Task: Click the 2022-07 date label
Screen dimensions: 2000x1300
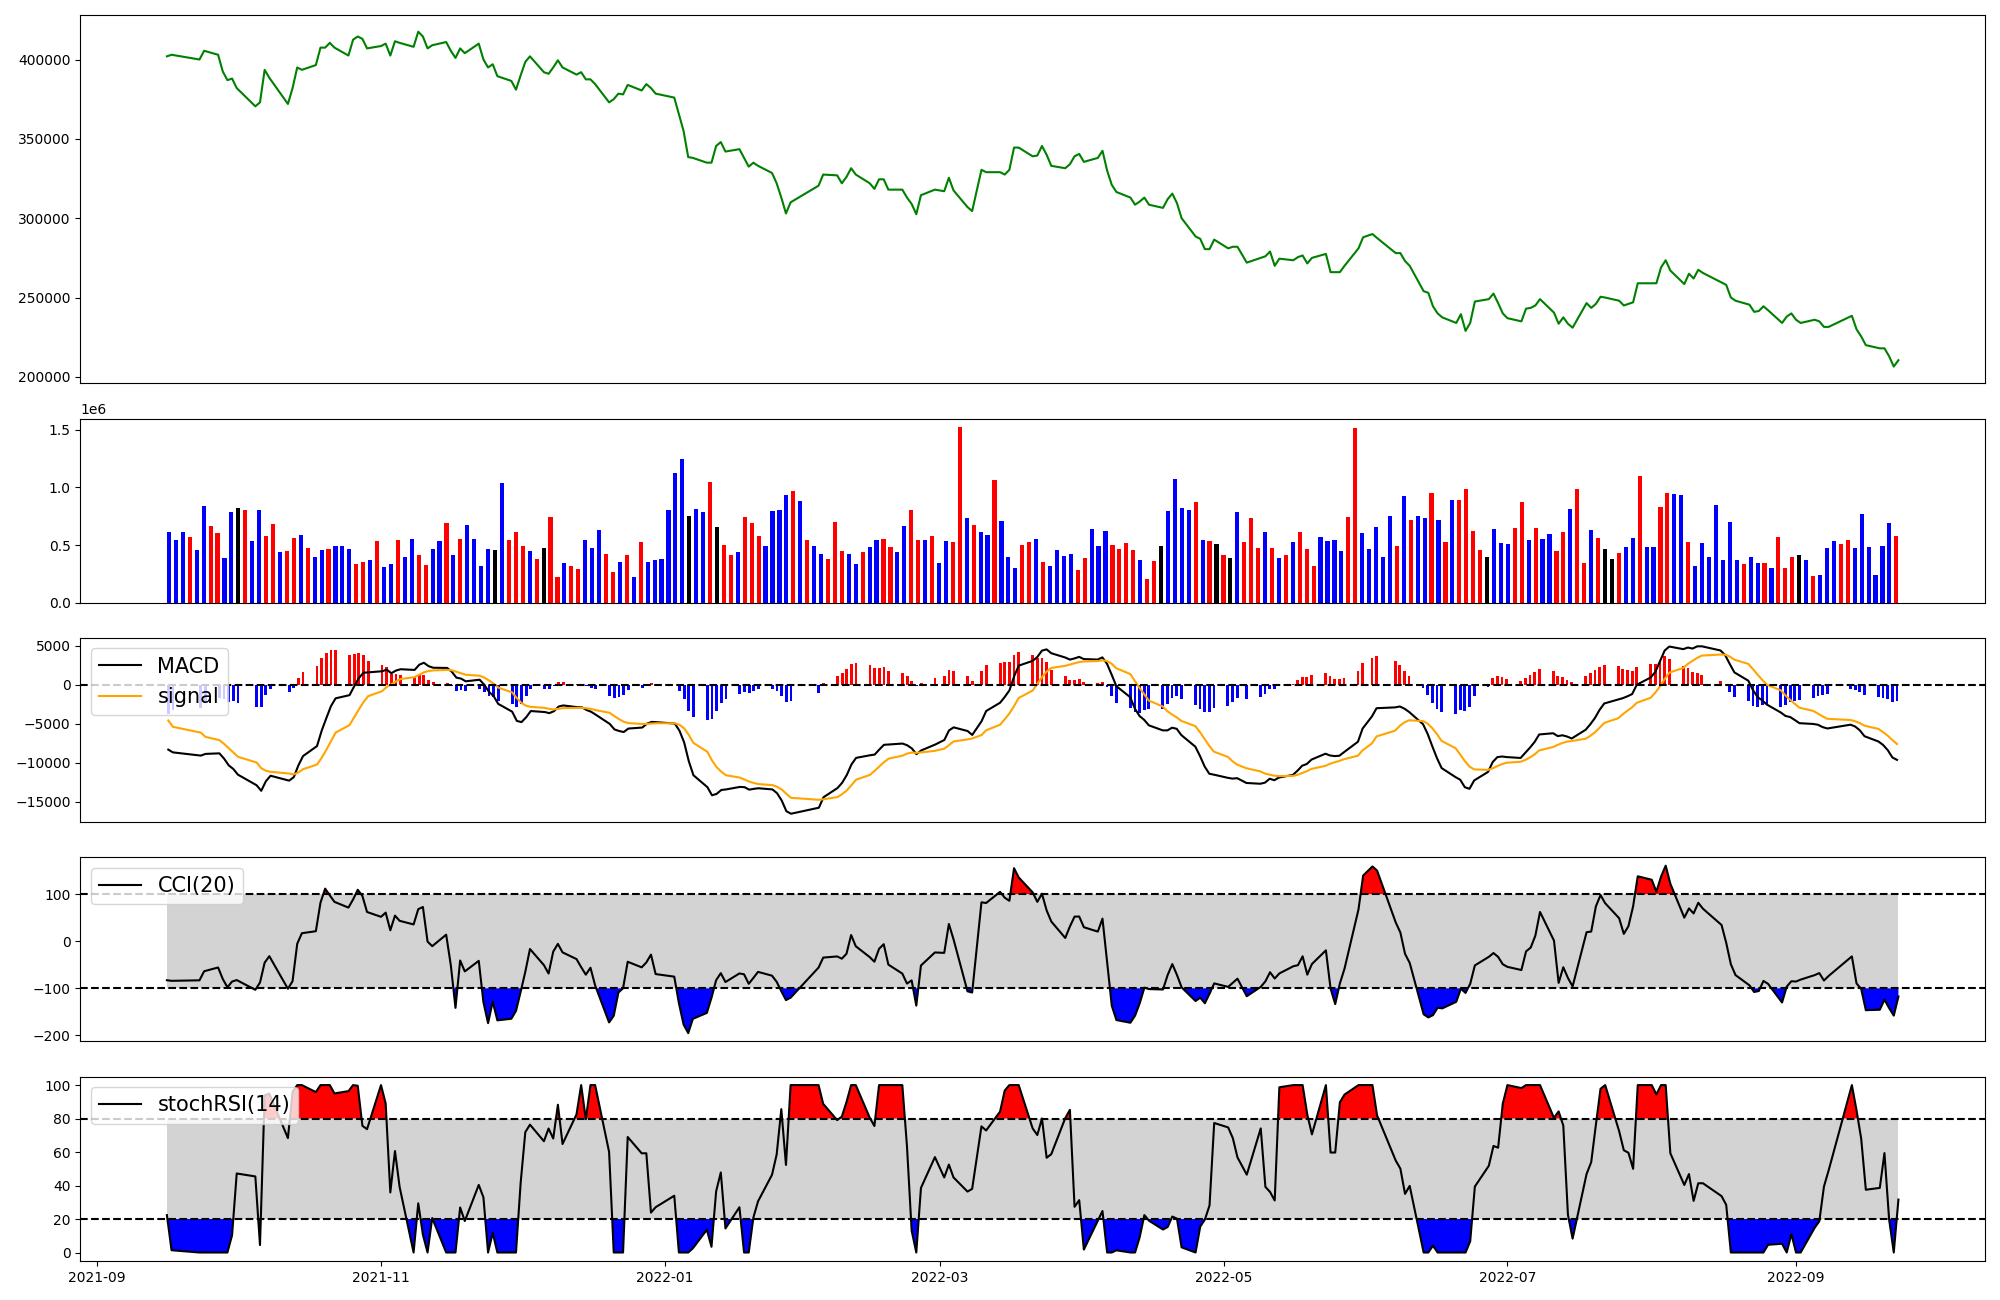Action: tap(1508, 1277)
